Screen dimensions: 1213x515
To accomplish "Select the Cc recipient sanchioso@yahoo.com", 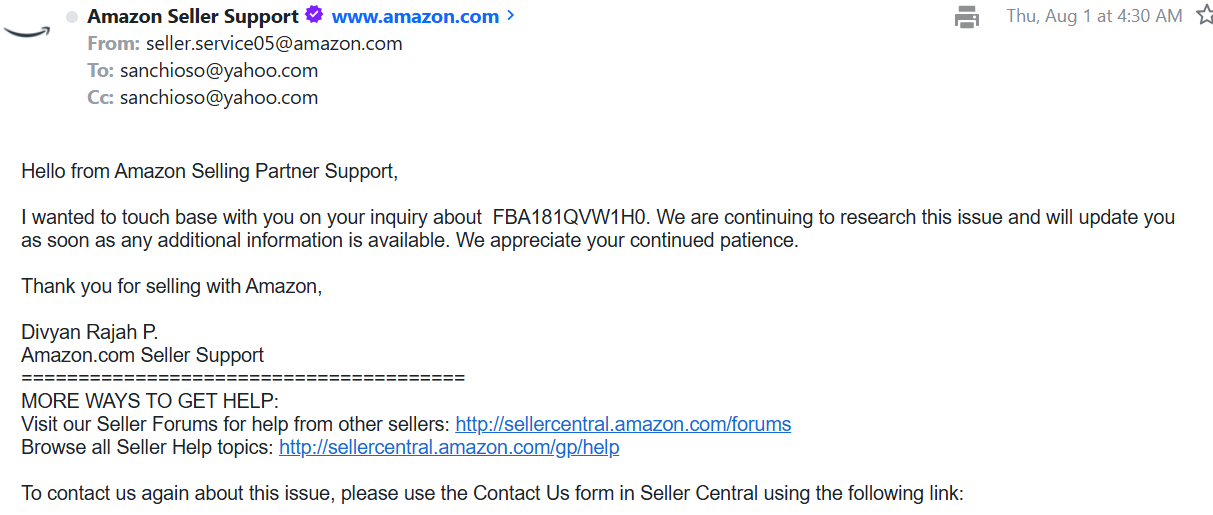I will click(219, 98).
